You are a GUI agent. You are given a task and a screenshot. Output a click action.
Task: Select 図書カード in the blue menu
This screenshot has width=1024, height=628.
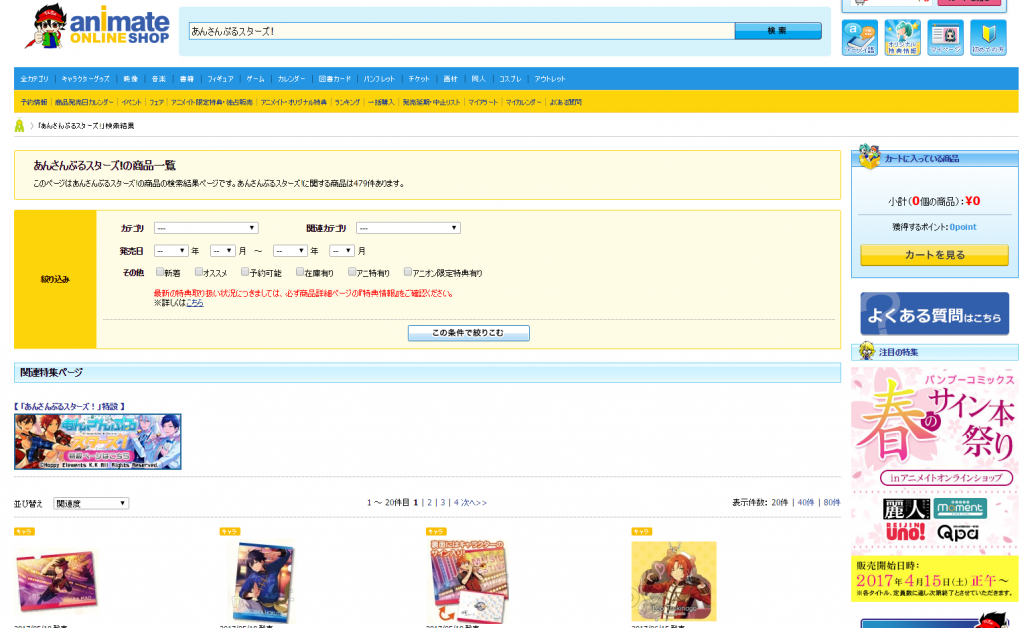coord(334,79)
